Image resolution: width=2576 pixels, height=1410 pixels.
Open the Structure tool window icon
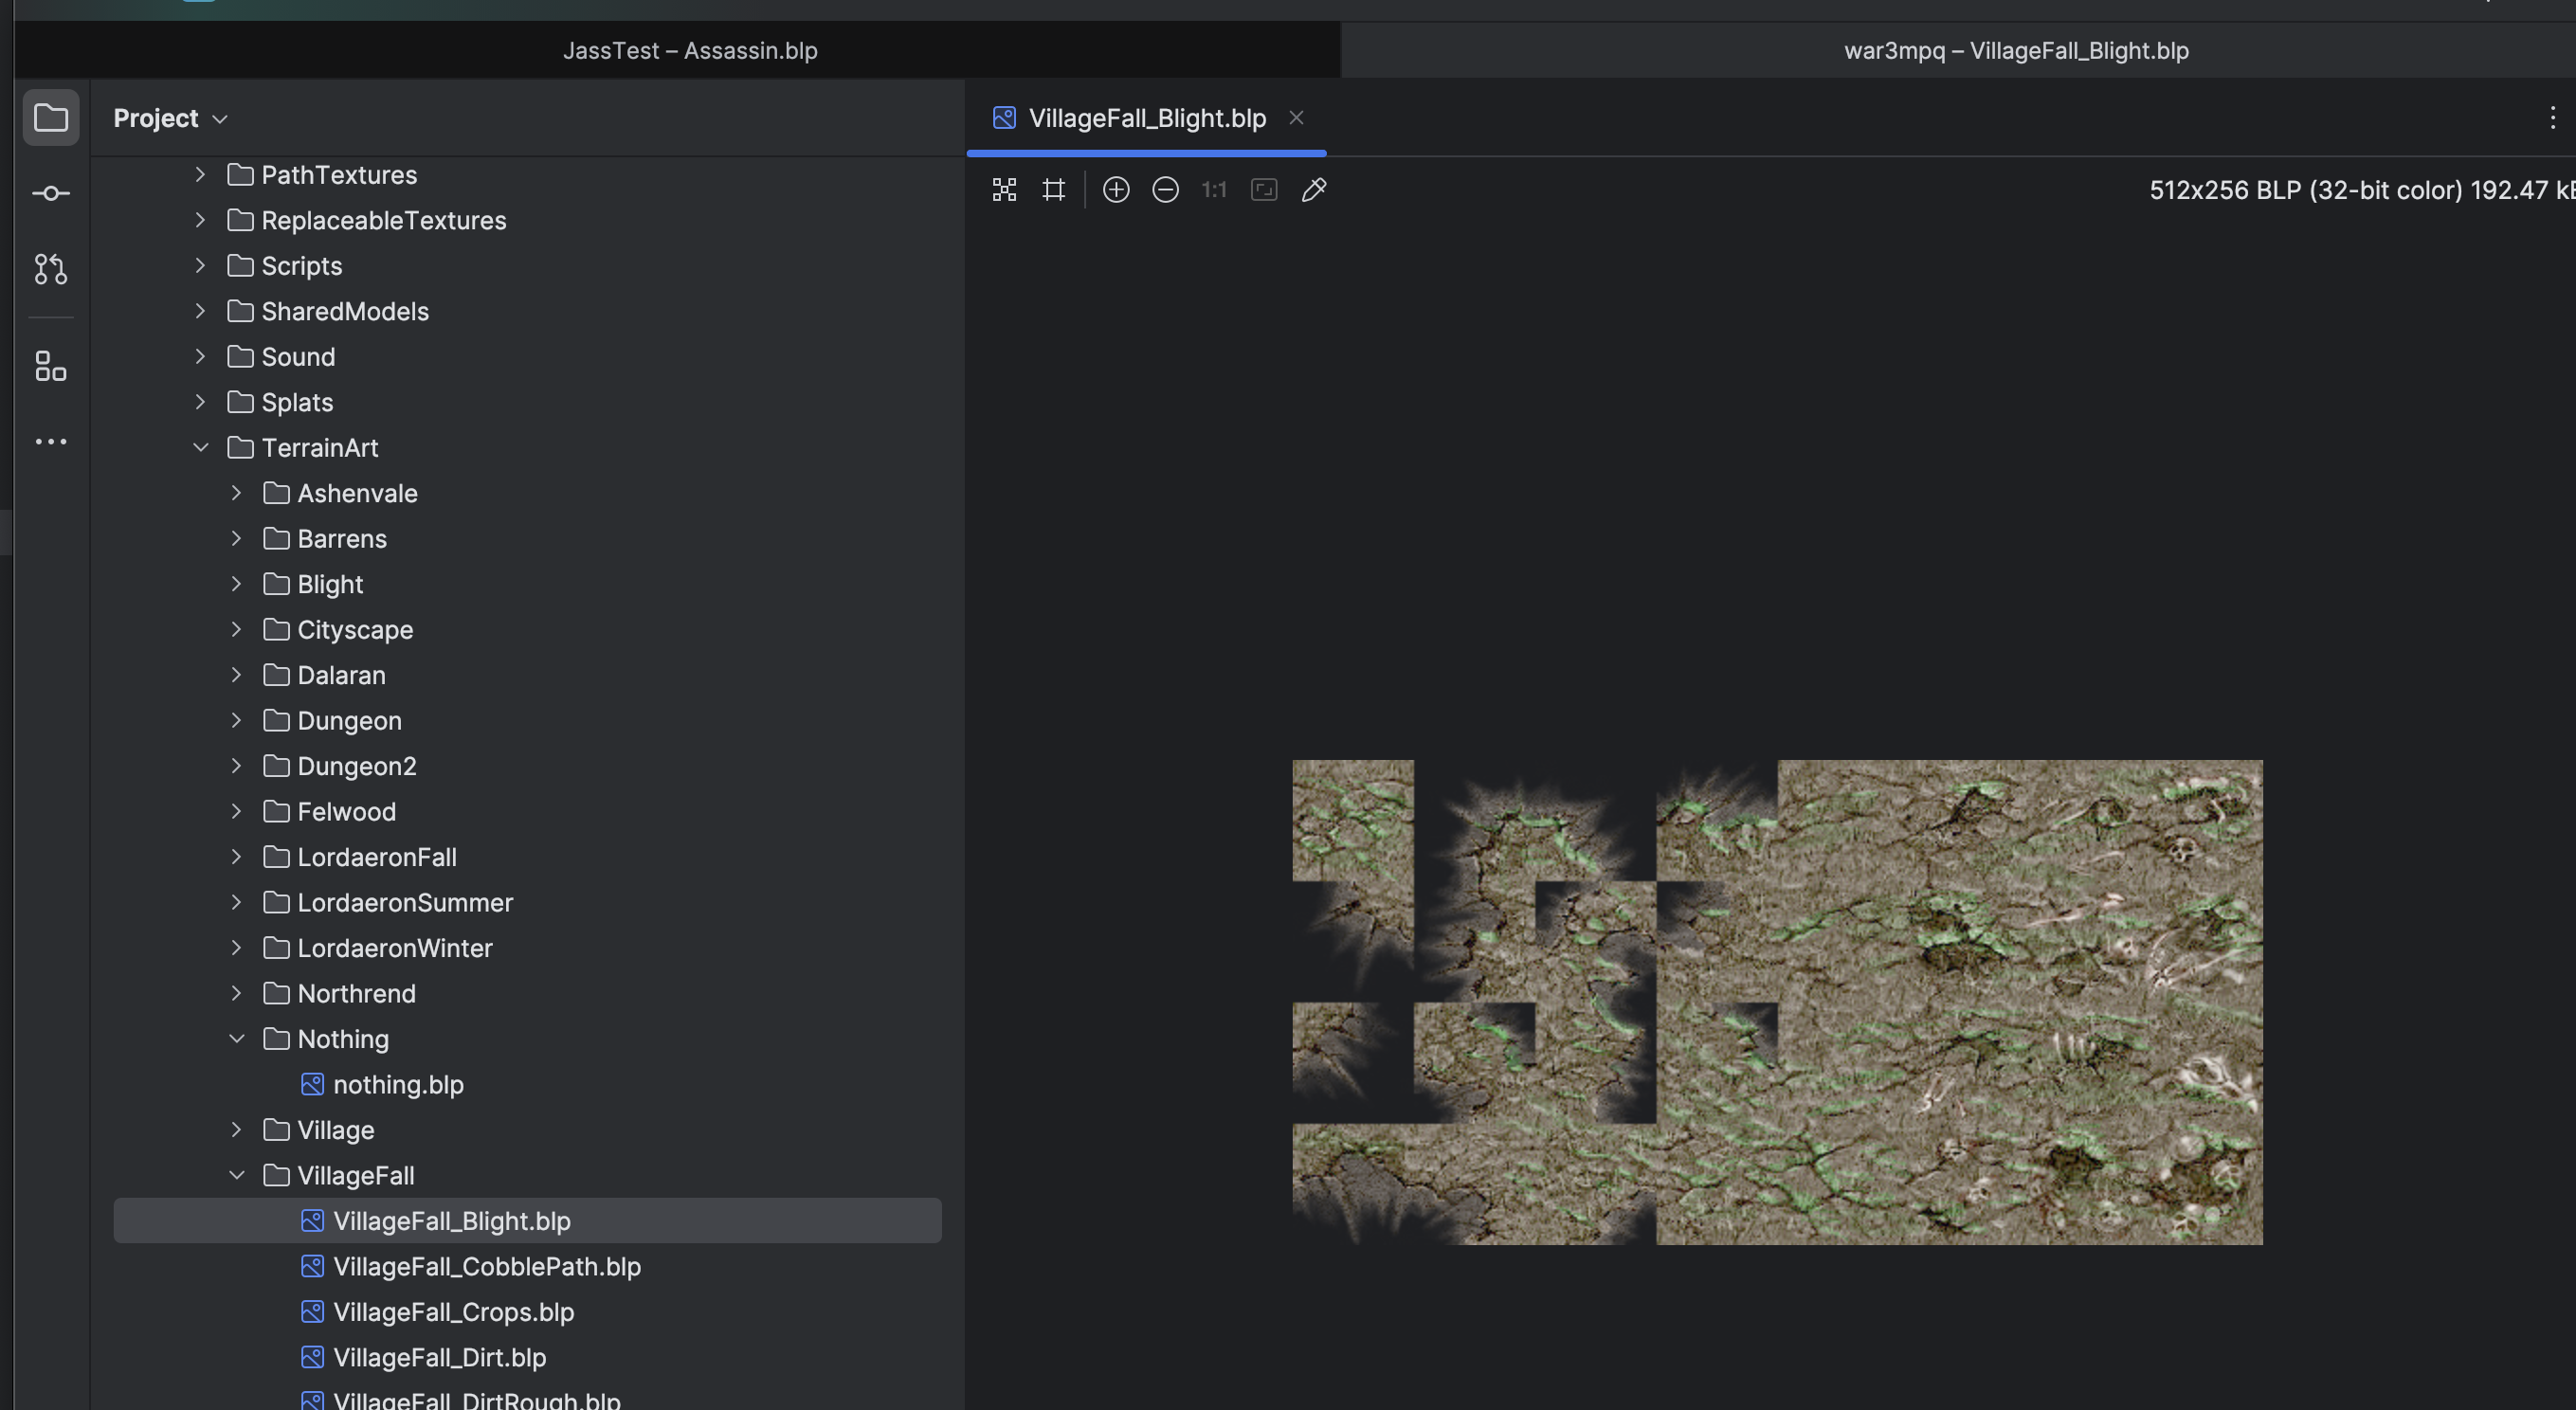pos(51,366)
